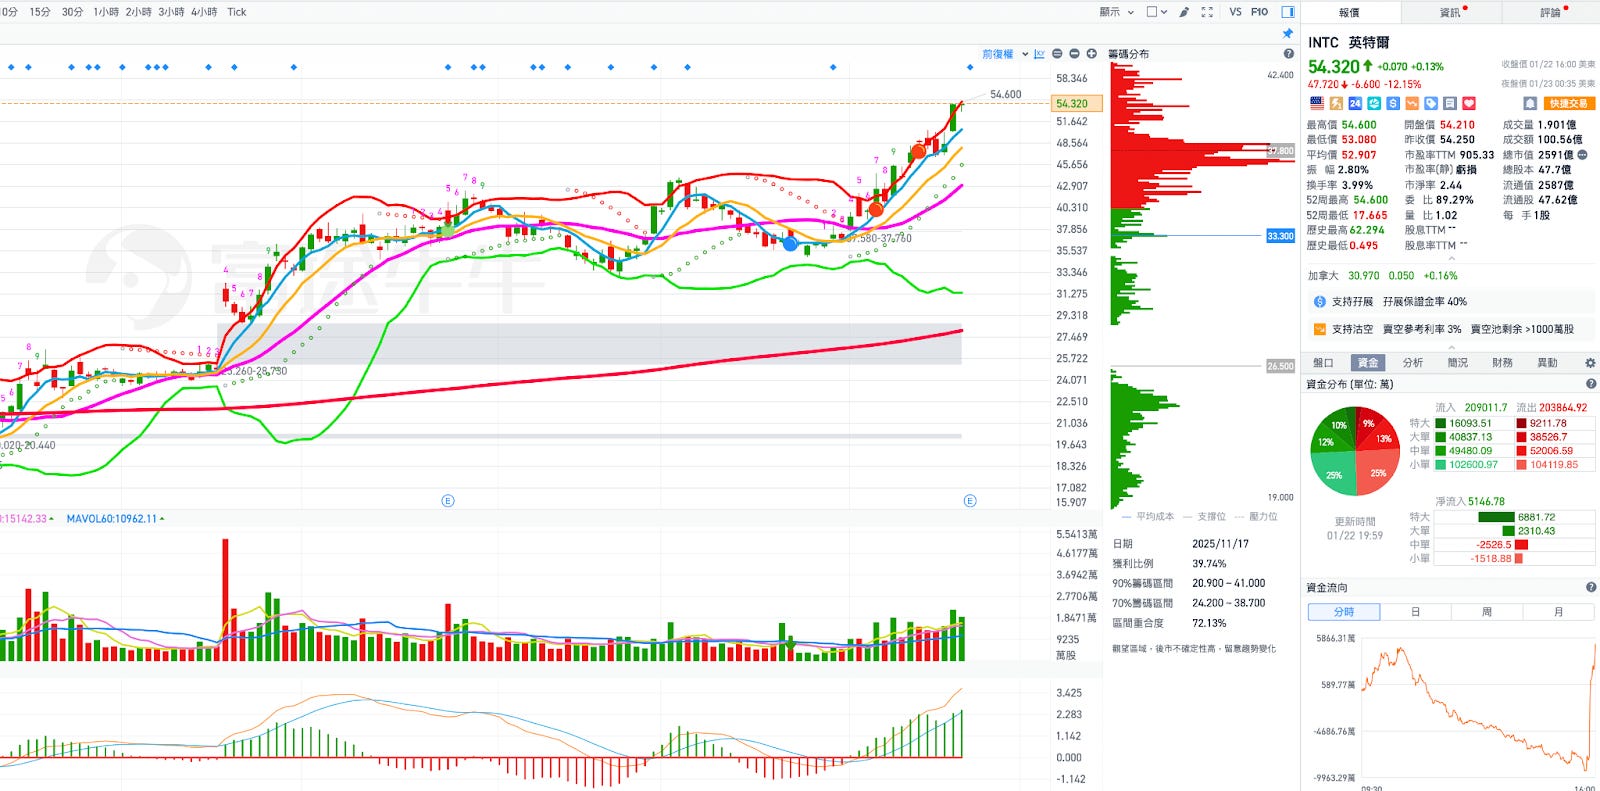Select the 周 period for 資金流向
The width and height of the screenshot is (1600, 791).
(1487, 612)
